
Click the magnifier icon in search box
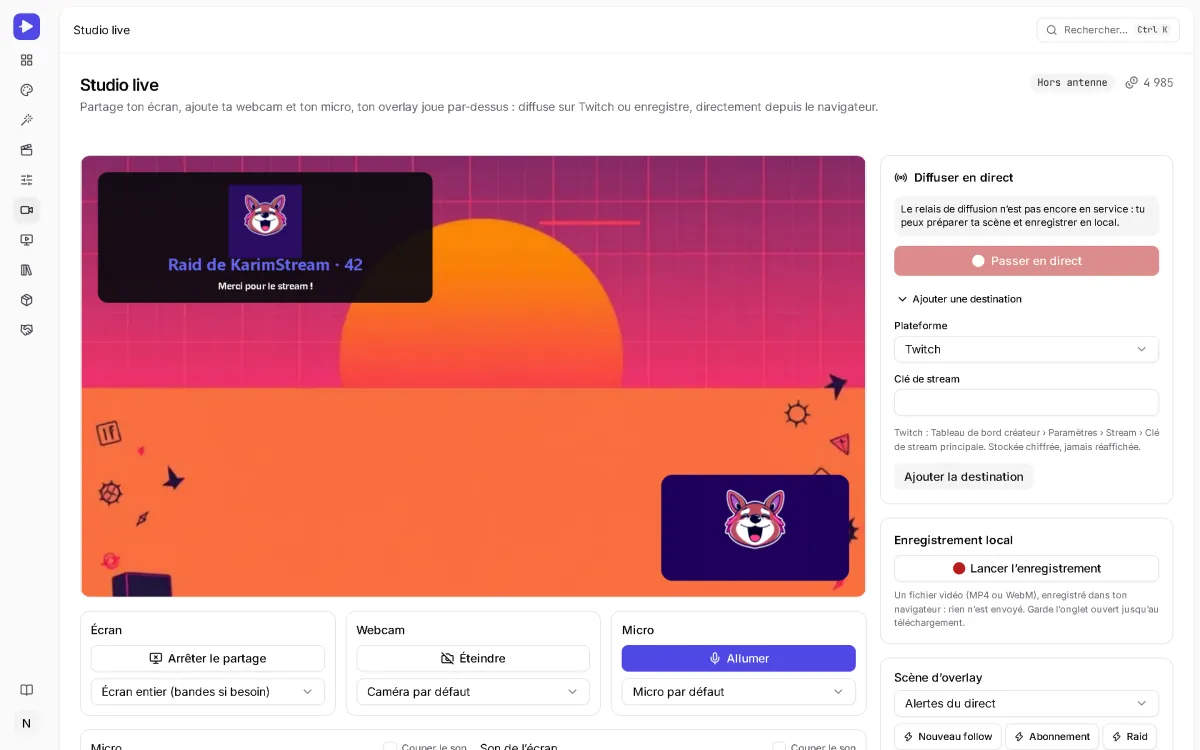[x=1052, y=30]
